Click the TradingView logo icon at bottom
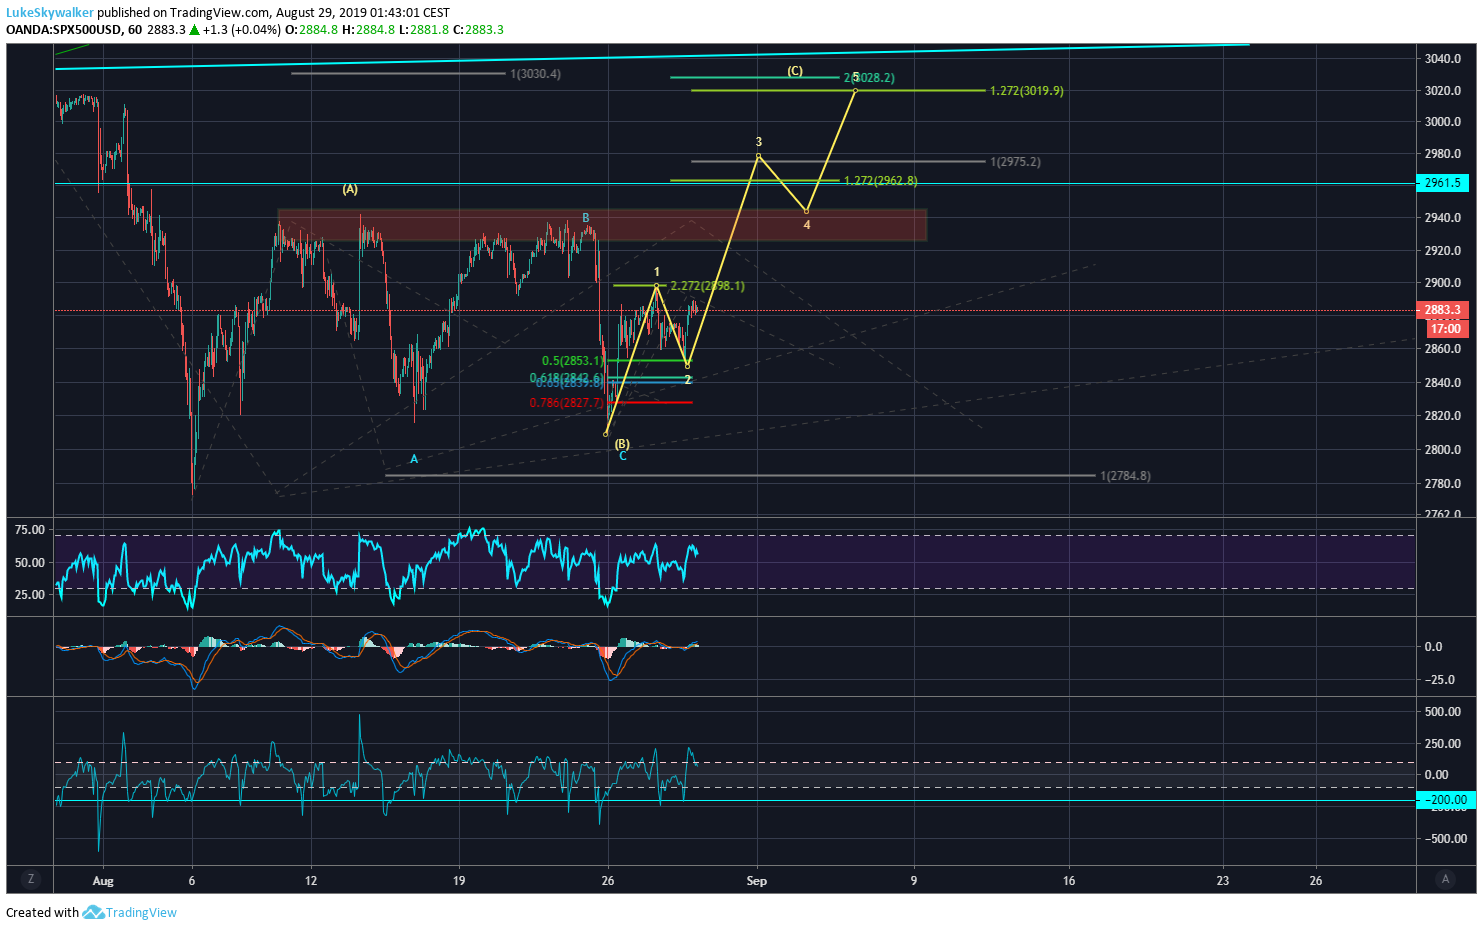The width and height of the screenshot is (1483, 930). pyautogui.click(x=93, y=912)
